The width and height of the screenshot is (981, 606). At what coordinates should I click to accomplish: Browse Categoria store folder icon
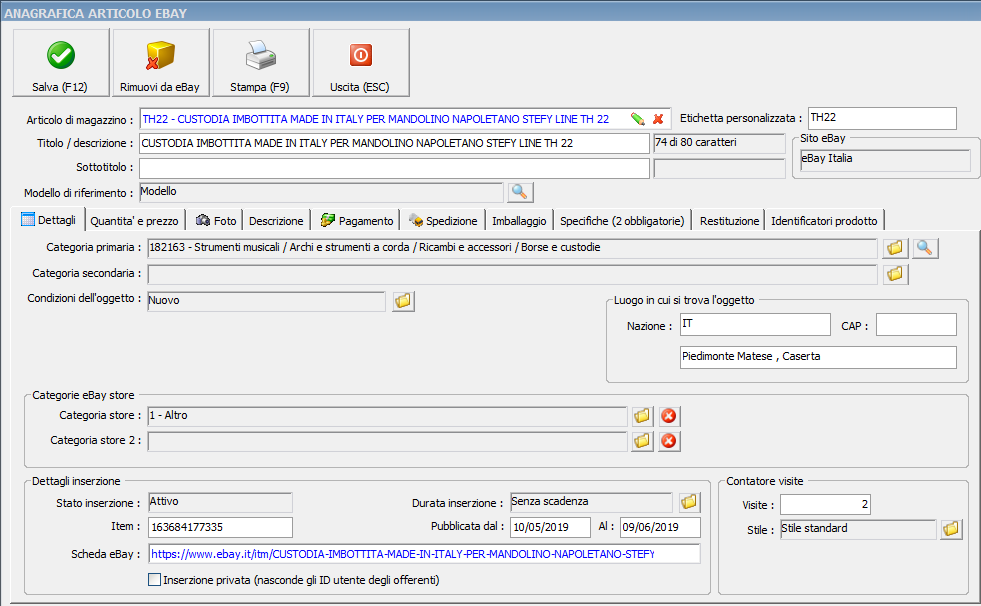(642, 416)
